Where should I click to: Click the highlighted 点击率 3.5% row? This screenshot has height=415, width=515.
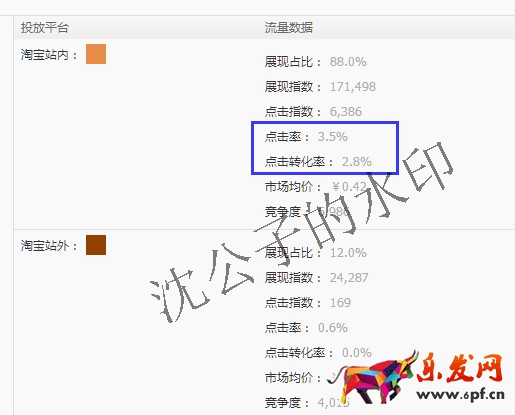(x=306, y=137)
